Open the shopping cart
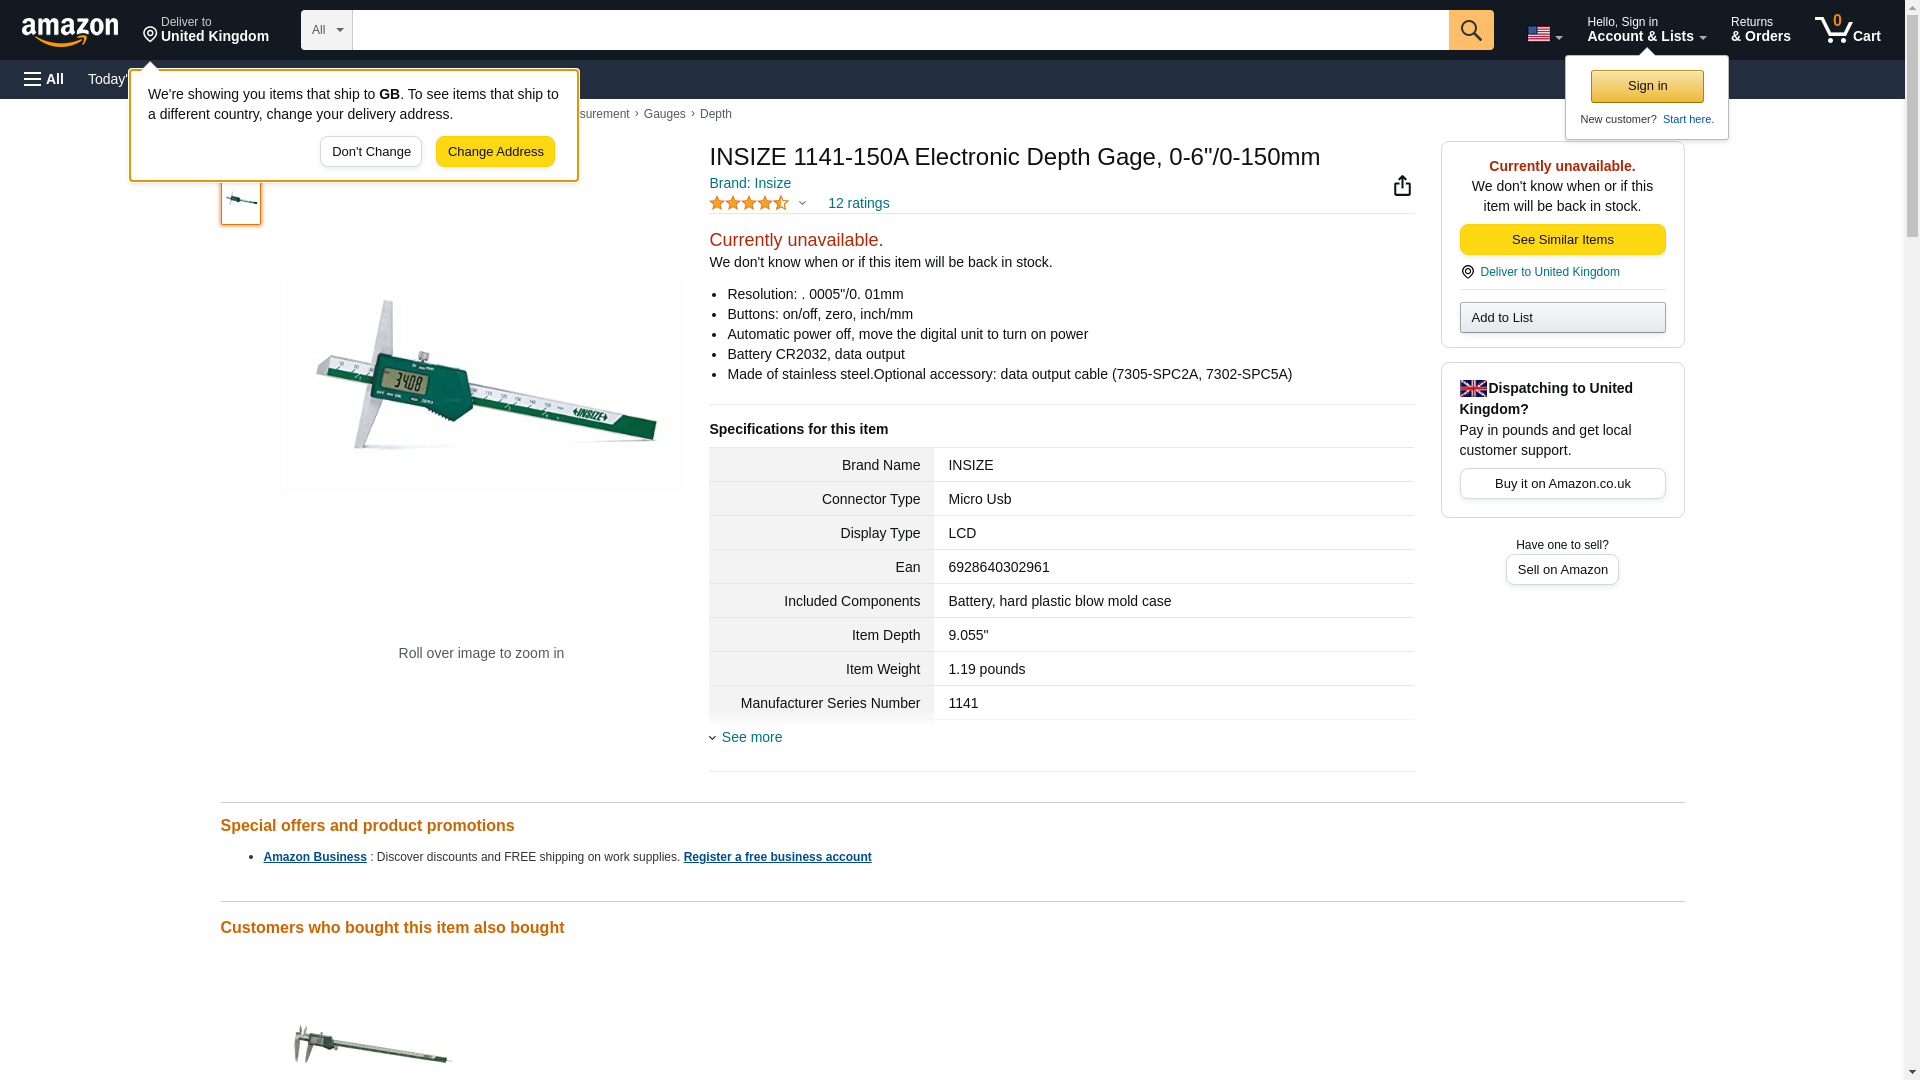The width and height of the screenshot is (1920, 1080). 1847,30
